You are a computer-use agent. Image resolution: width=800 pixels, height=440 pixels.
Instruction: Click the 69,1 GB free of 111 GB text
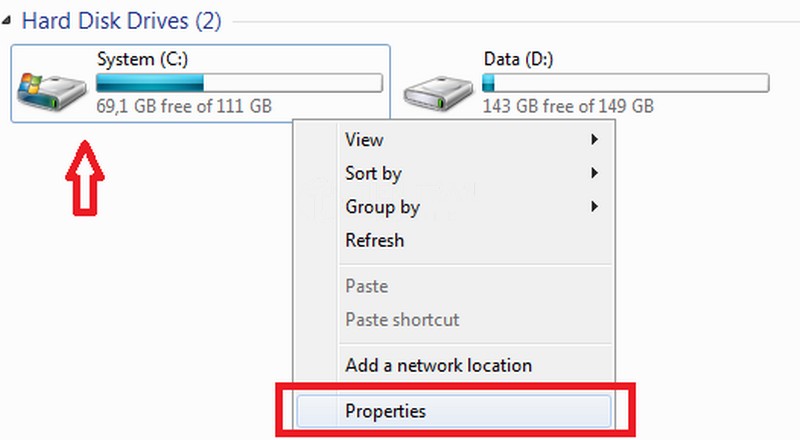(184, 105)
